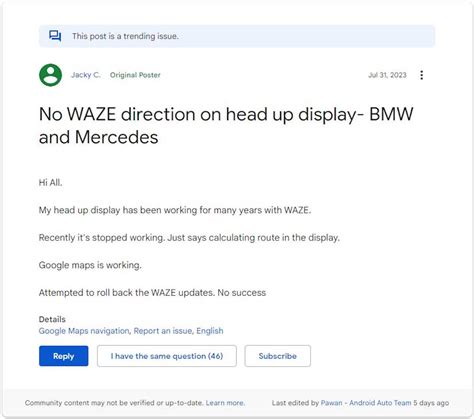474x419 pixels.
Task: Click the line 'Google maps is working.'
Action: pyautogui.click(x=90, y=265)
